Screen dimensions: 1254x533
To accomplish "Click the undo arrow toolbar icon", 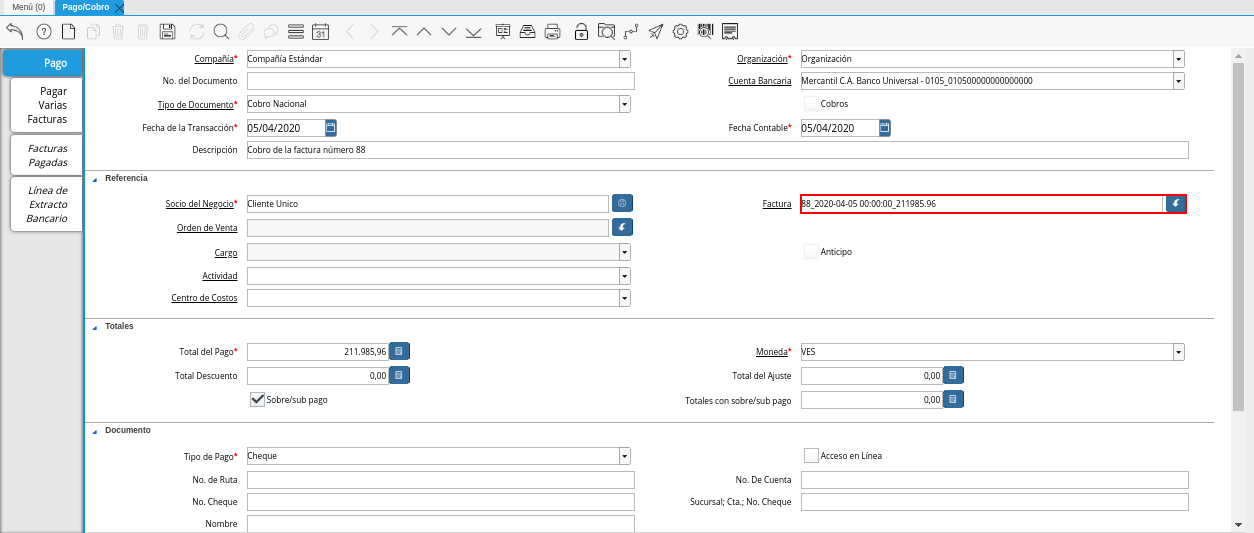I will (x=14, y=31).
